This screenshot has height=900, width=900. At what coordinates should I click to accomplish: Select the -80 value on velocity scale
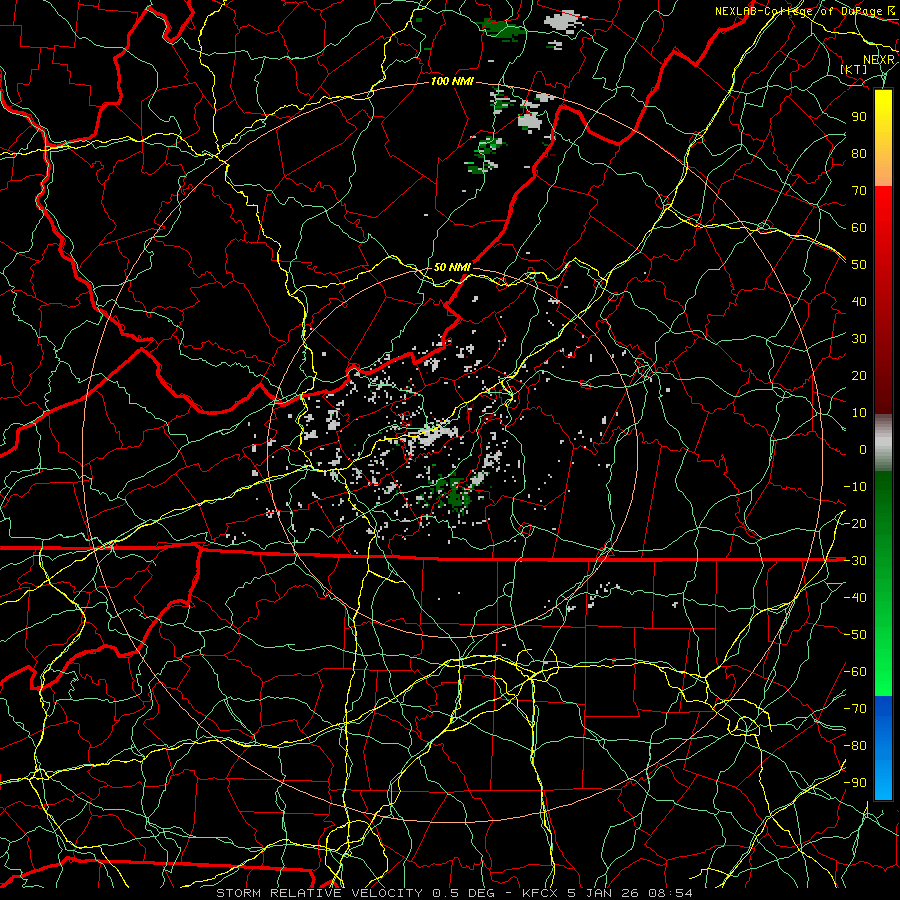pos(855,746)
